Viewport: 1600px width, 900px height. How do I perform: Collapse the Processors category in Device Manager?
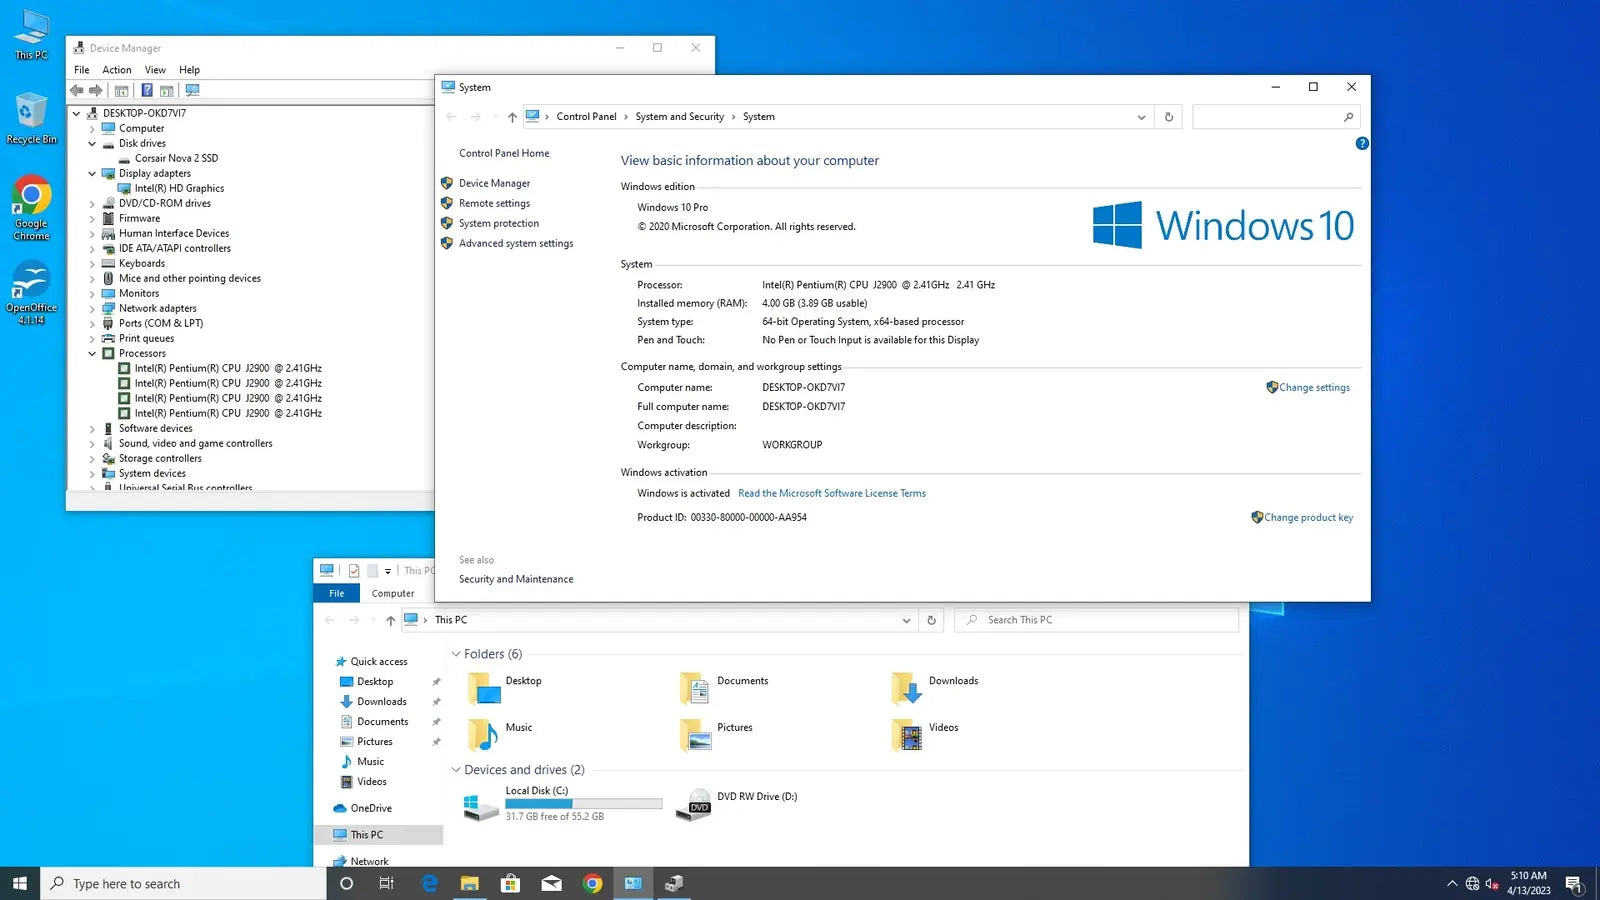92,353
